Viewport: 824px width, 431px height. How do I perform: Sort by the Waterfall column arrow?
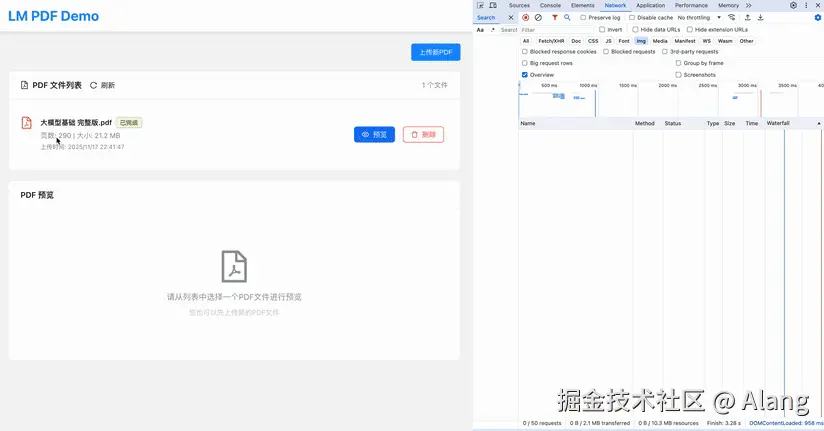(x=819, y=123)
